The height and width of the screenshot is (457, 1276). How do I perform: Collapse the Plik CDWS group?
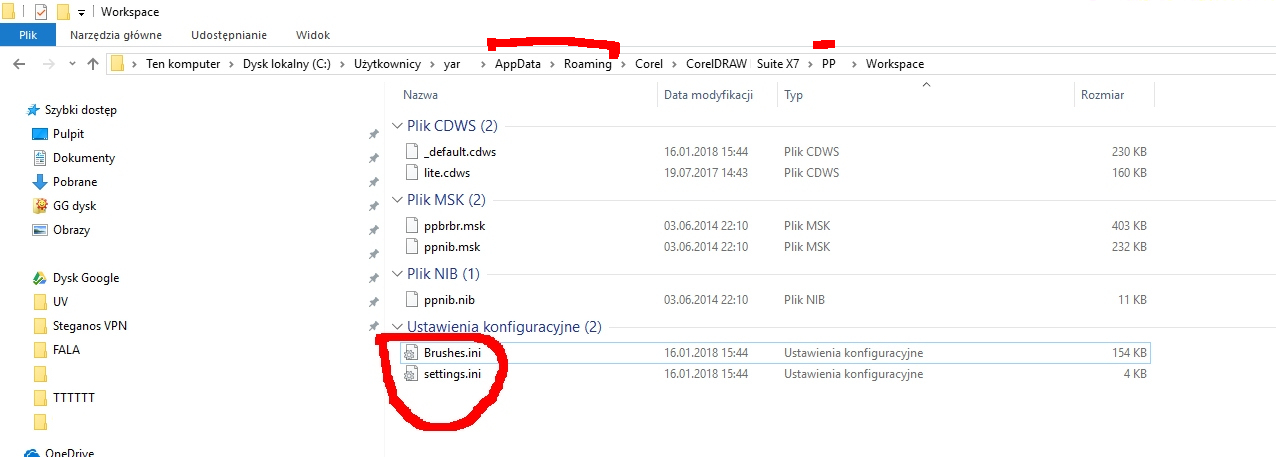(397, 126)
